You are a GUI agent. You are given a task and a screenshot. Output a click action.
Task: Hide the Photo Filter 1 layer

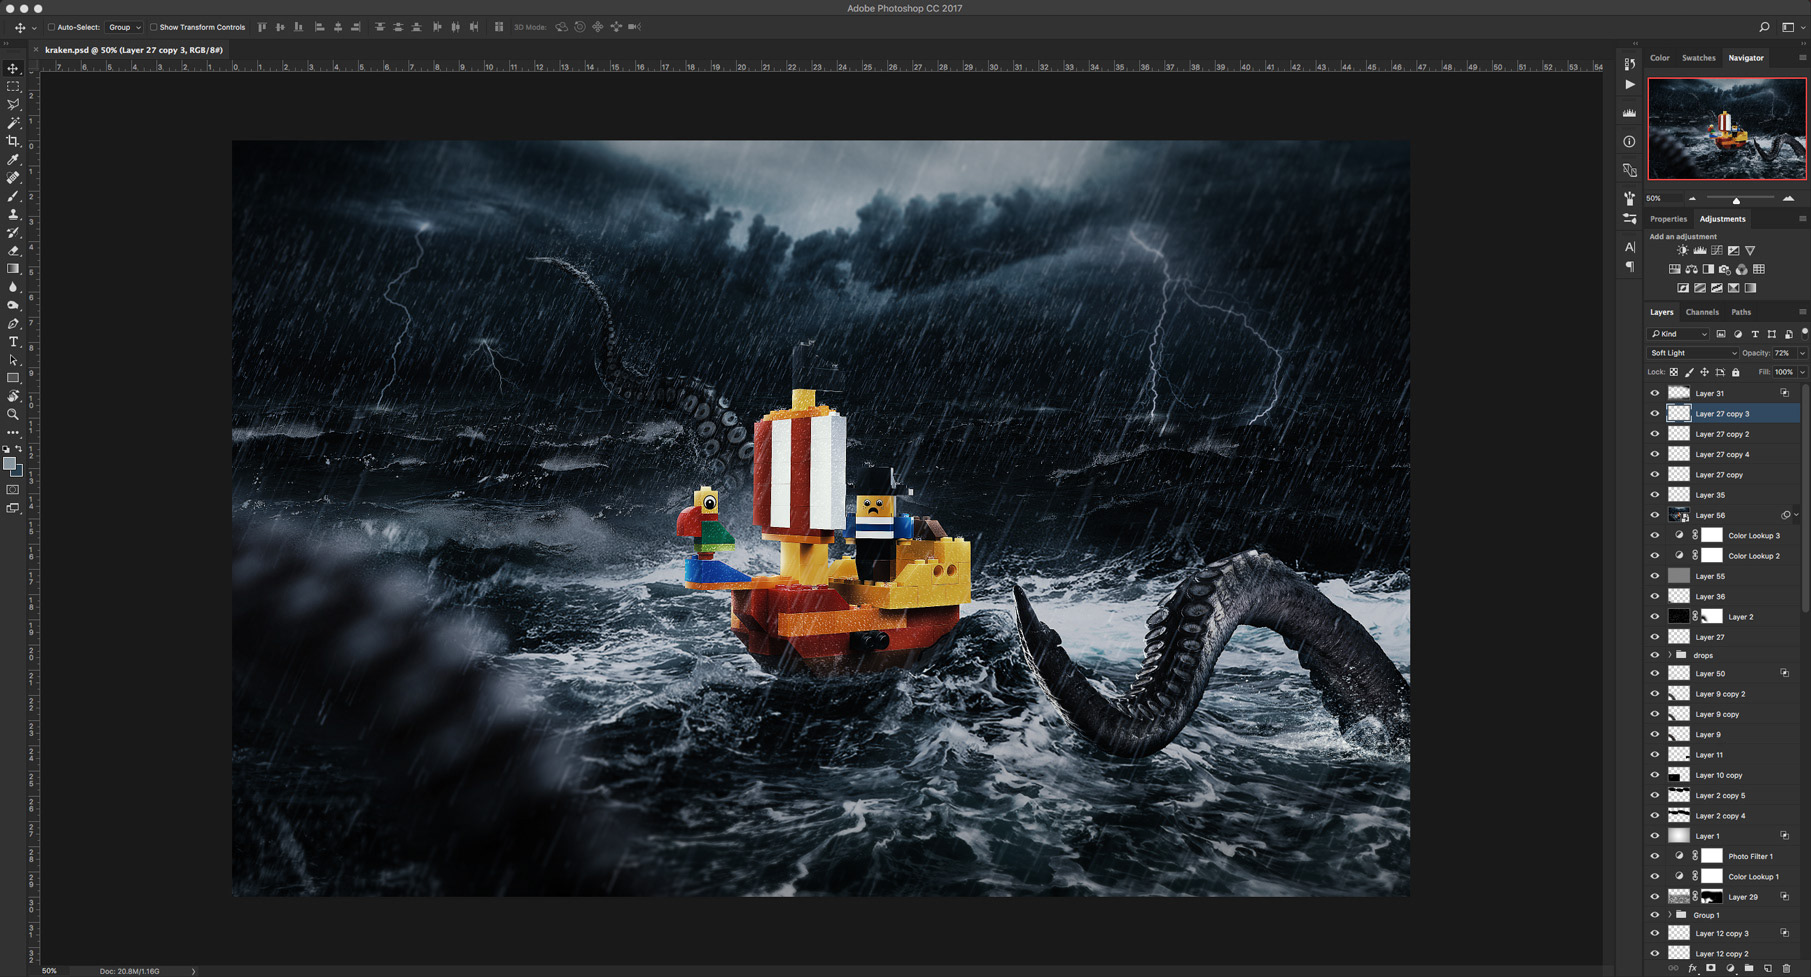(1654, 856)
